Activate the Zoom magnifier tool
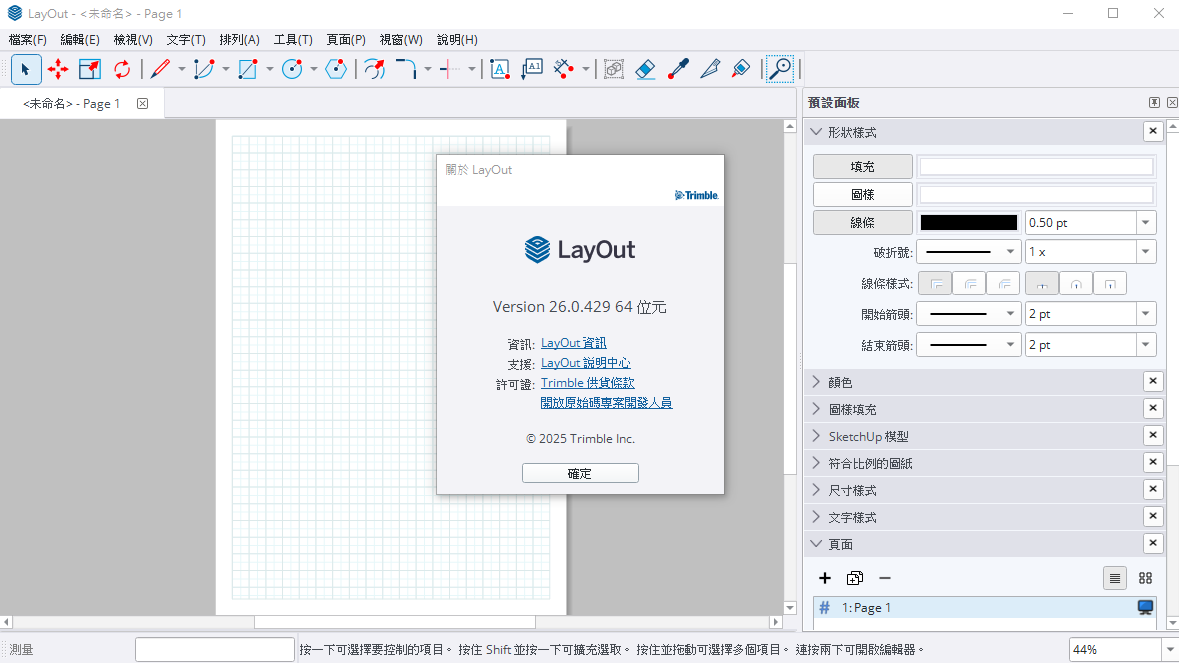The width and height of the screenshot is (1179, 663). tap(779, 69)
